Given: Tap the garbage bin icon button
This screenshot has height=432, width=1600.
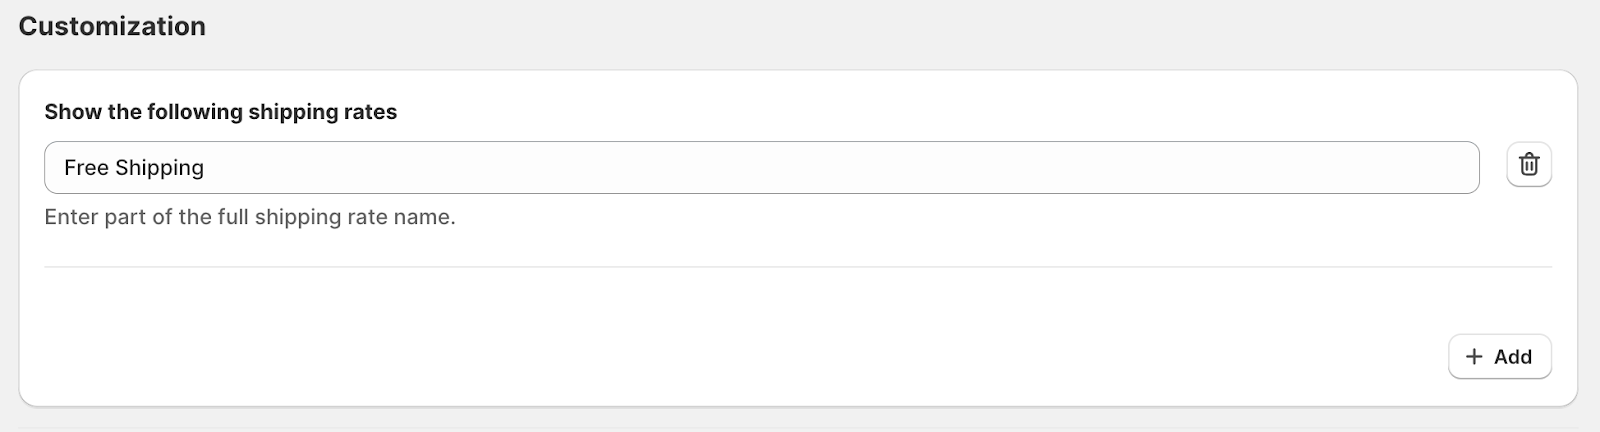Looking at the screenshot, I should click(x=1528, y=165).
